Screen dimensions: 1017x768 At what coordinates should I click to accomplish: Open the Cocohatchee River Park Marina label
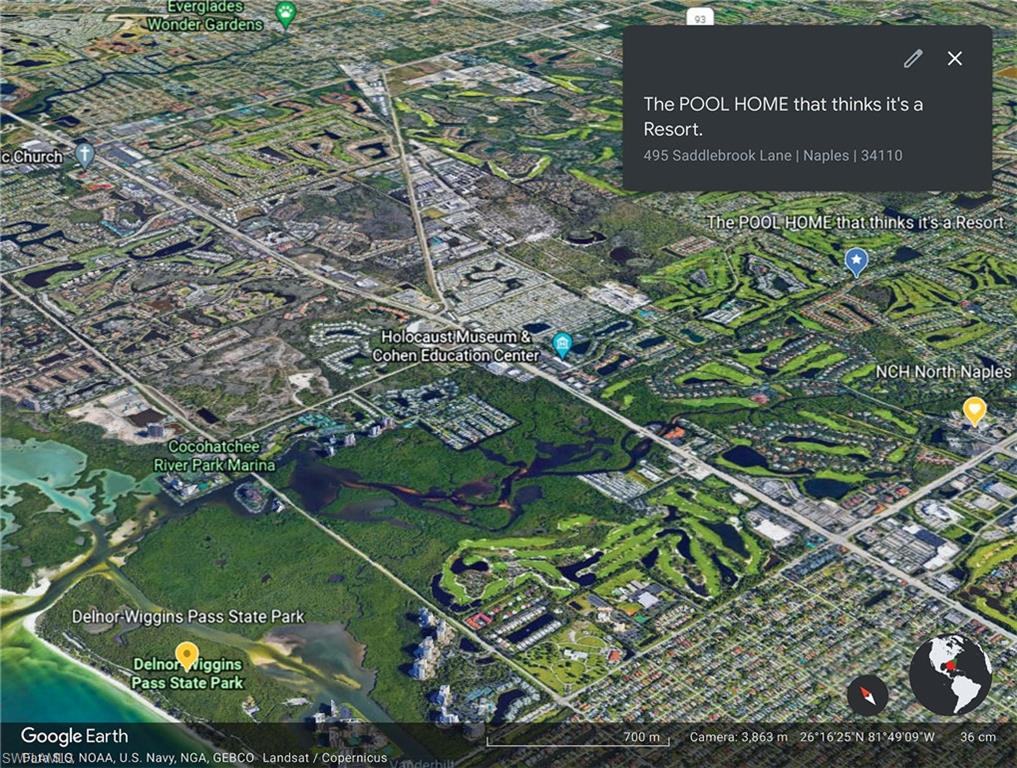[x=214, y=457]
